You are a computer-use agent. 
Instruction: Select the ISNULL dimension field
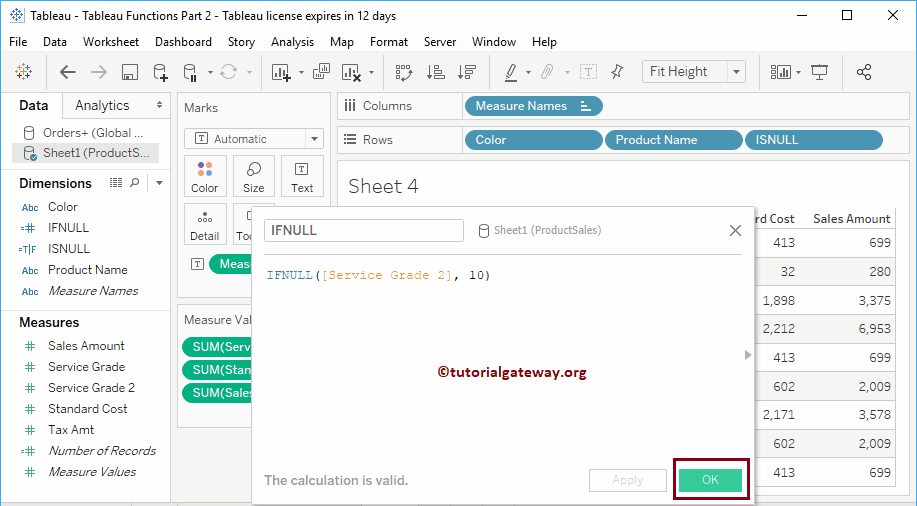pos(68,249)
